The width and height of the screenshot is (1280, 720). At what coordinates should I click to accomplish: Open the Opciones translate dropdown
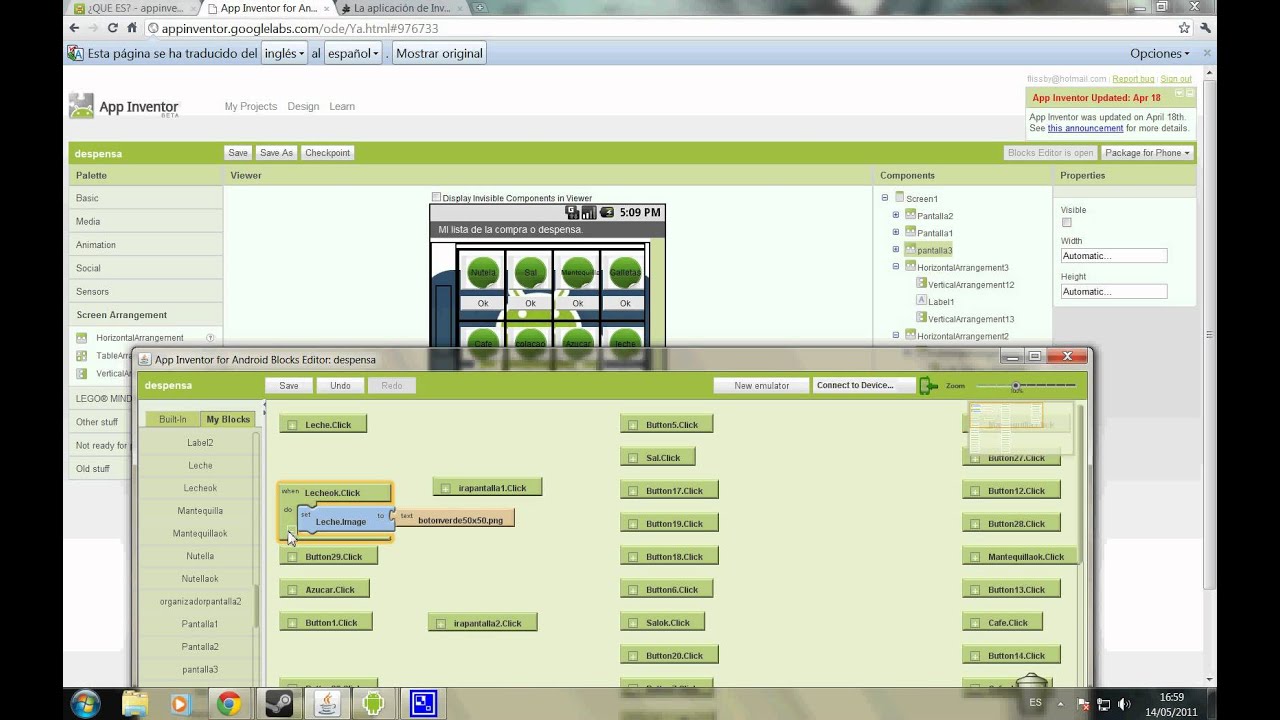1160,54
